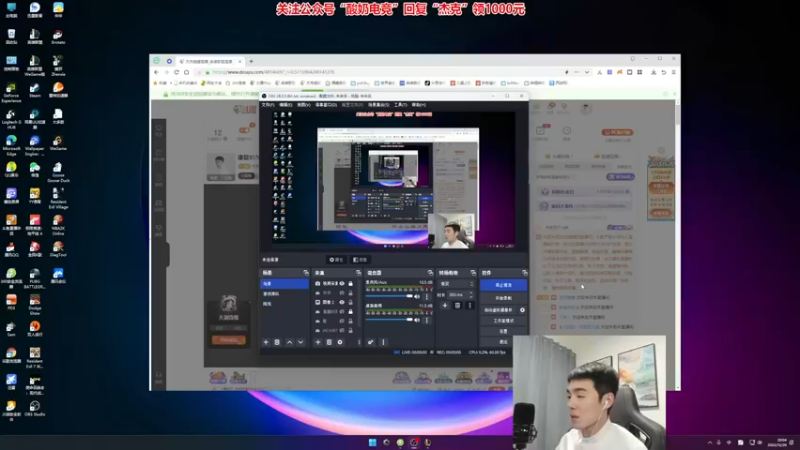This screenshot has width=800, height=450.
Task: Pop out the Controls dock panel
Action: point(524,273)
